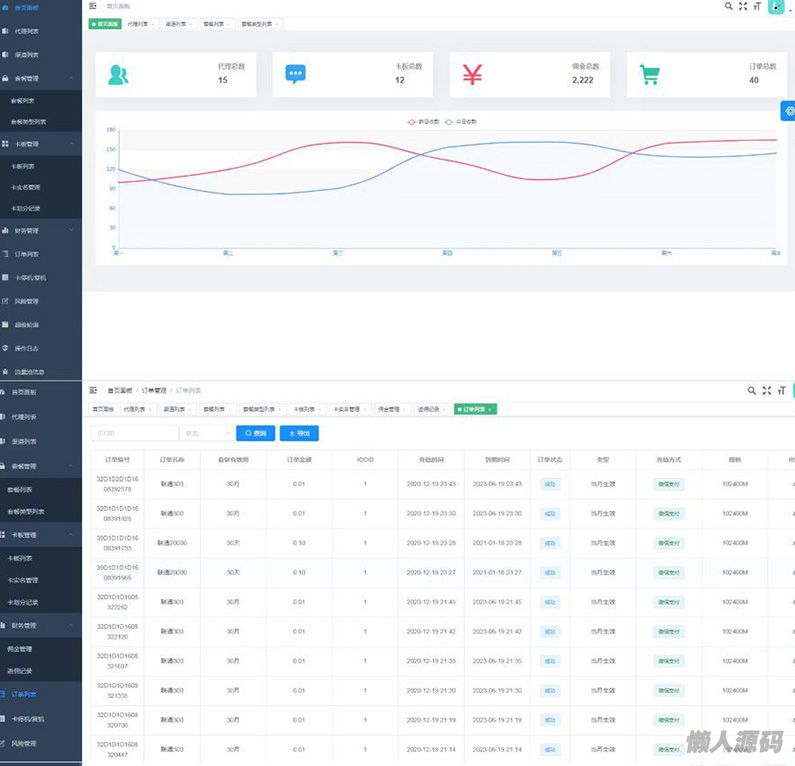The height and width of the screenshot is (766, 795).
Task: Select 代理列表 tab in top tab bar
Action: pyautogui.click(x=138, y=23)
